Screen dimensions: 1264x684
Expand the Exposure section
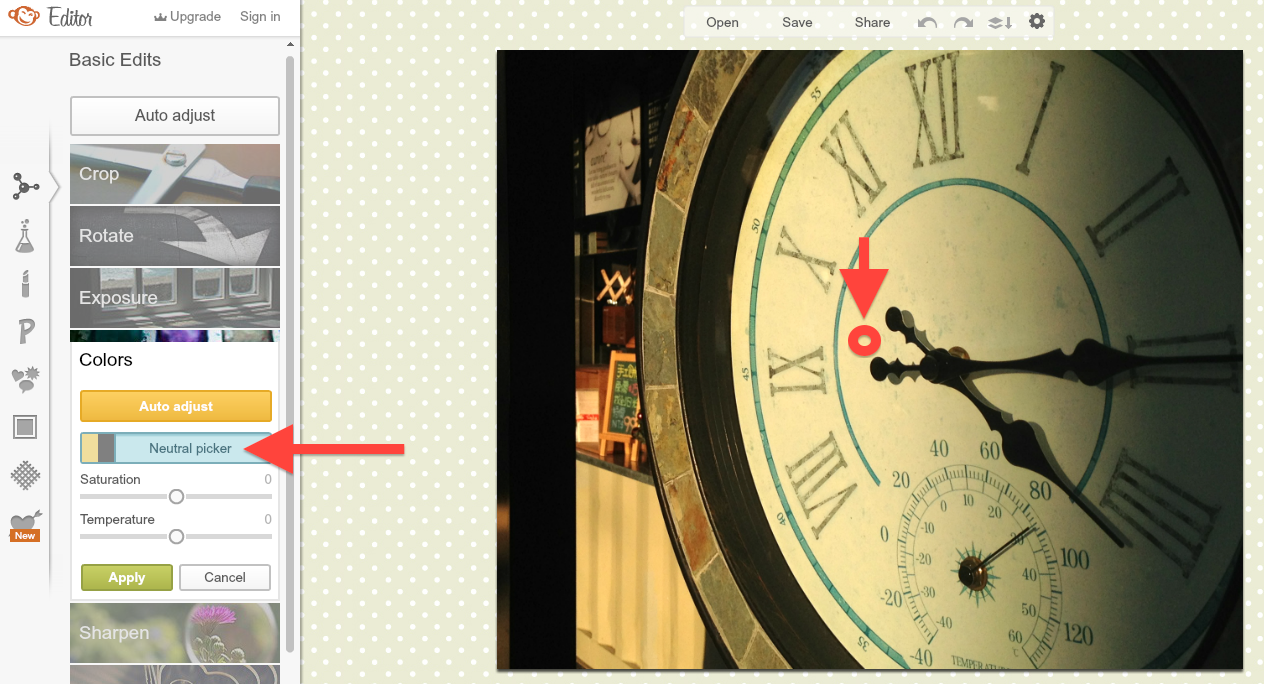(175, 298)
